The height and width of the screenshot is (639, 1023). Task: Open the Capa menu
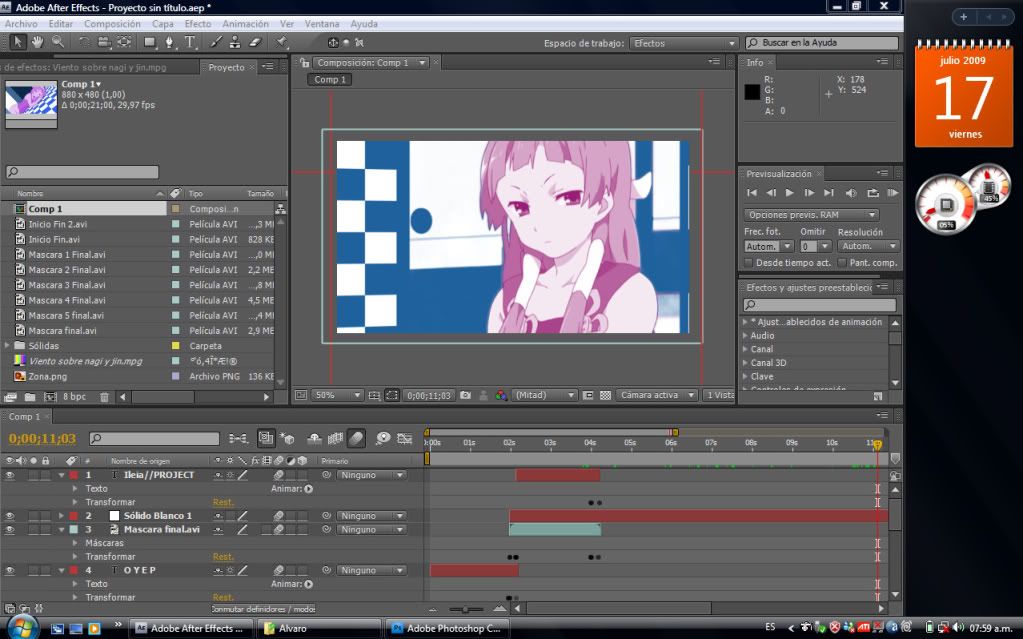click(x=162, y=24)
